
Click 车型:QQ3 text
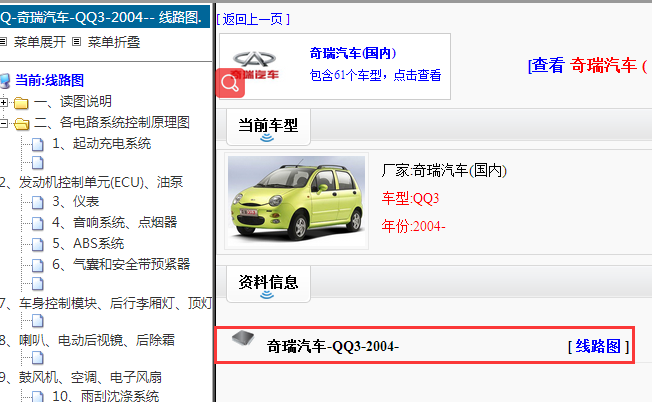click(410, 199)
